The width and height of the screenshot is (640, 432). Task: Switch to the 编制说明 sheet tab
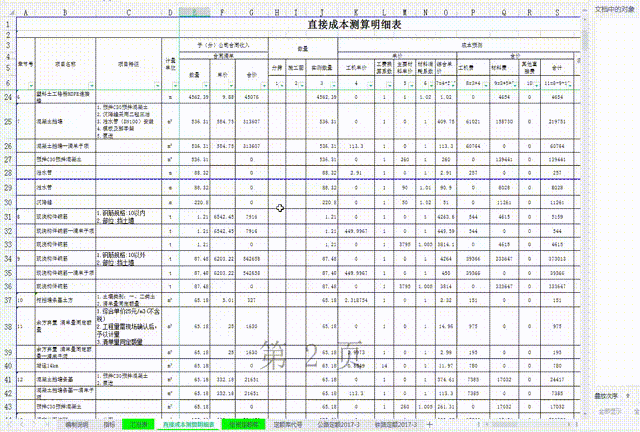tap(77, 425)
